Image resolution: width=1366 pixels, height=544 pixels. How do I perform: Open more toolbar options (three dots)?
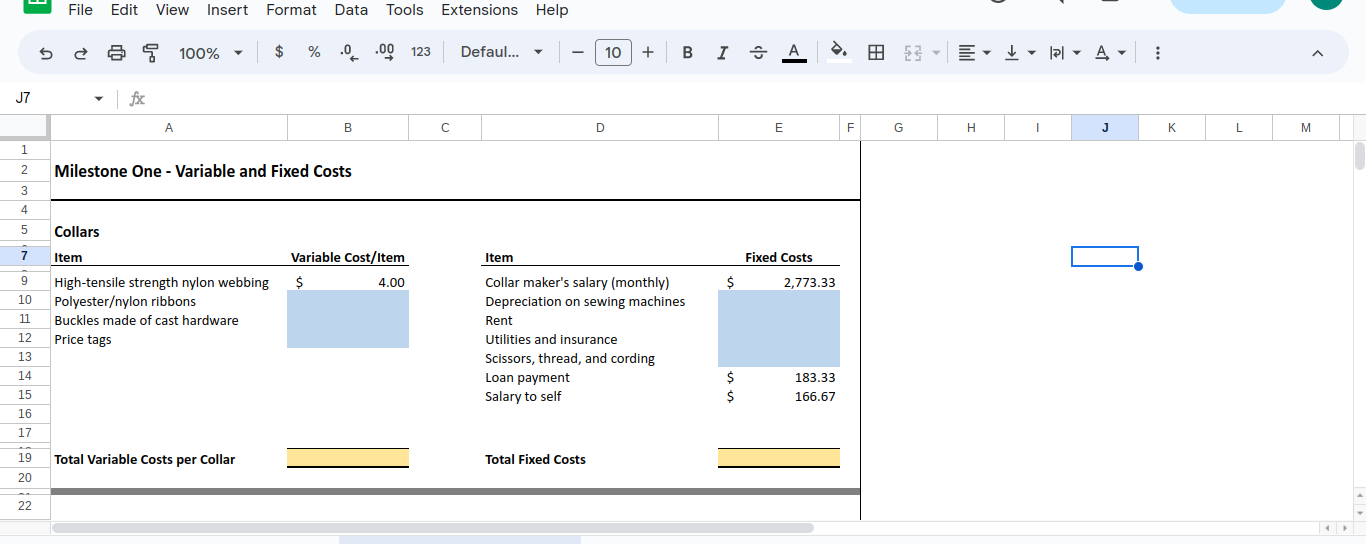[x=1157, y=52]
